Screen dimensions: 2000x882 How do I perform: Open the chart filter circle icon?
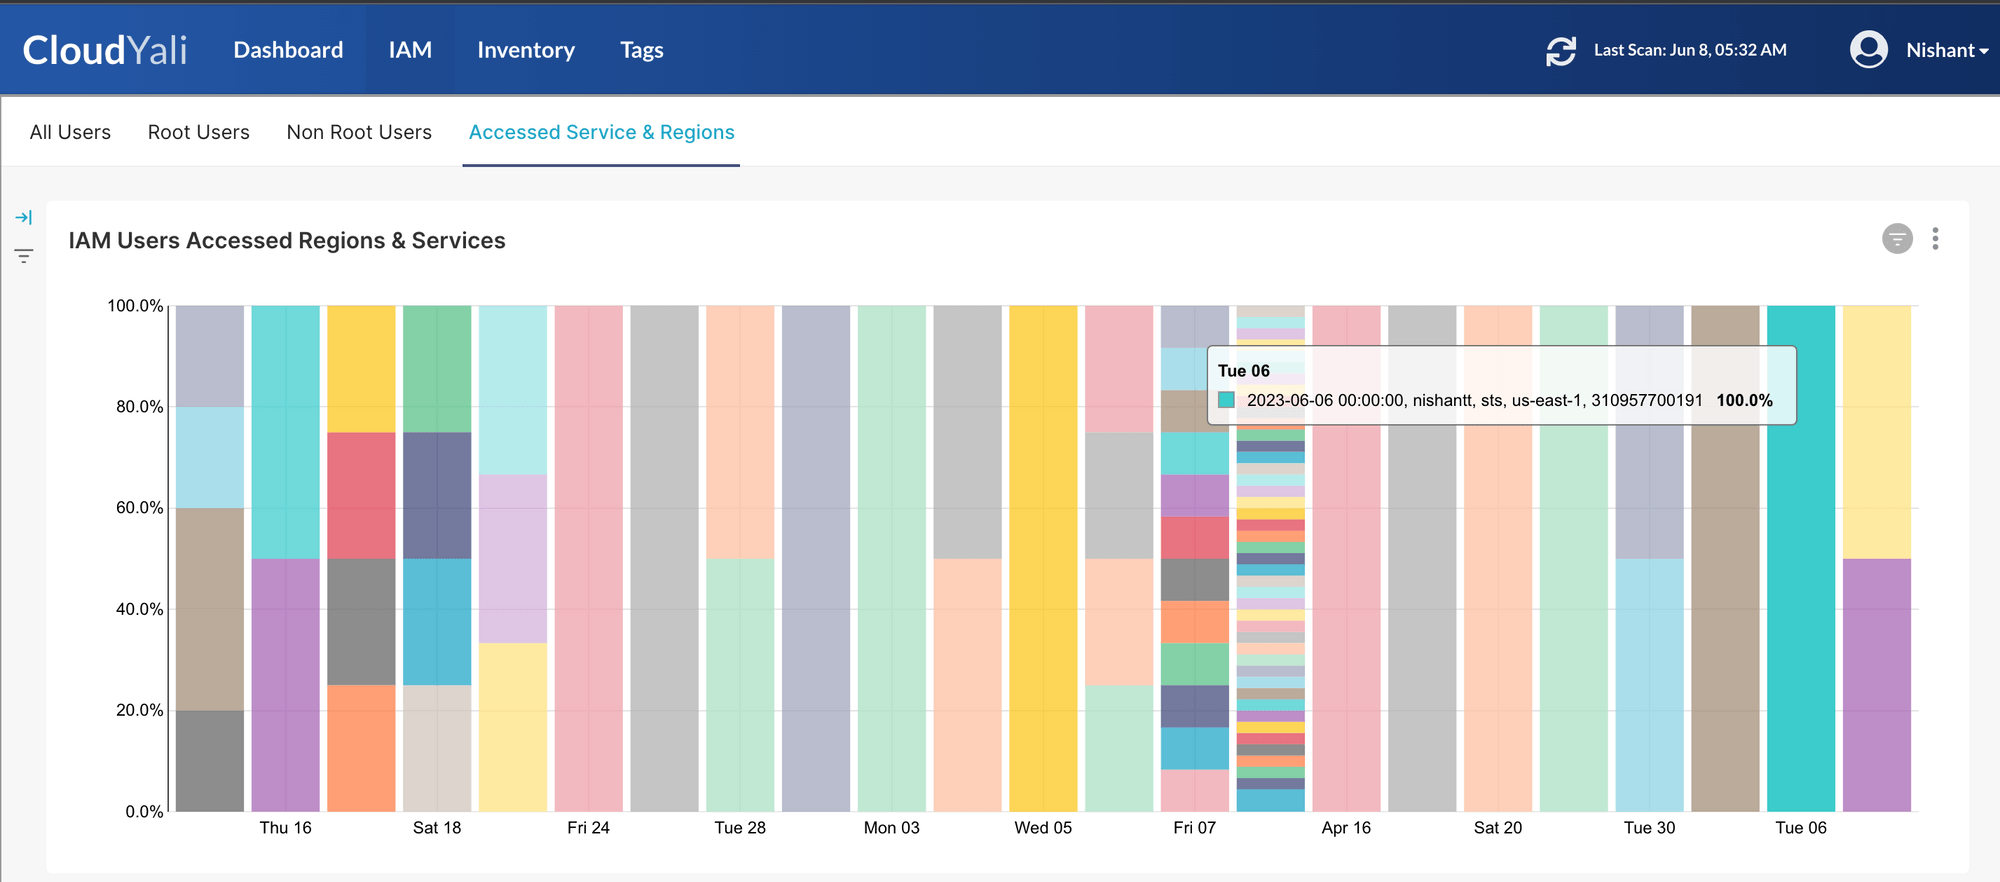coord(1896,239)
